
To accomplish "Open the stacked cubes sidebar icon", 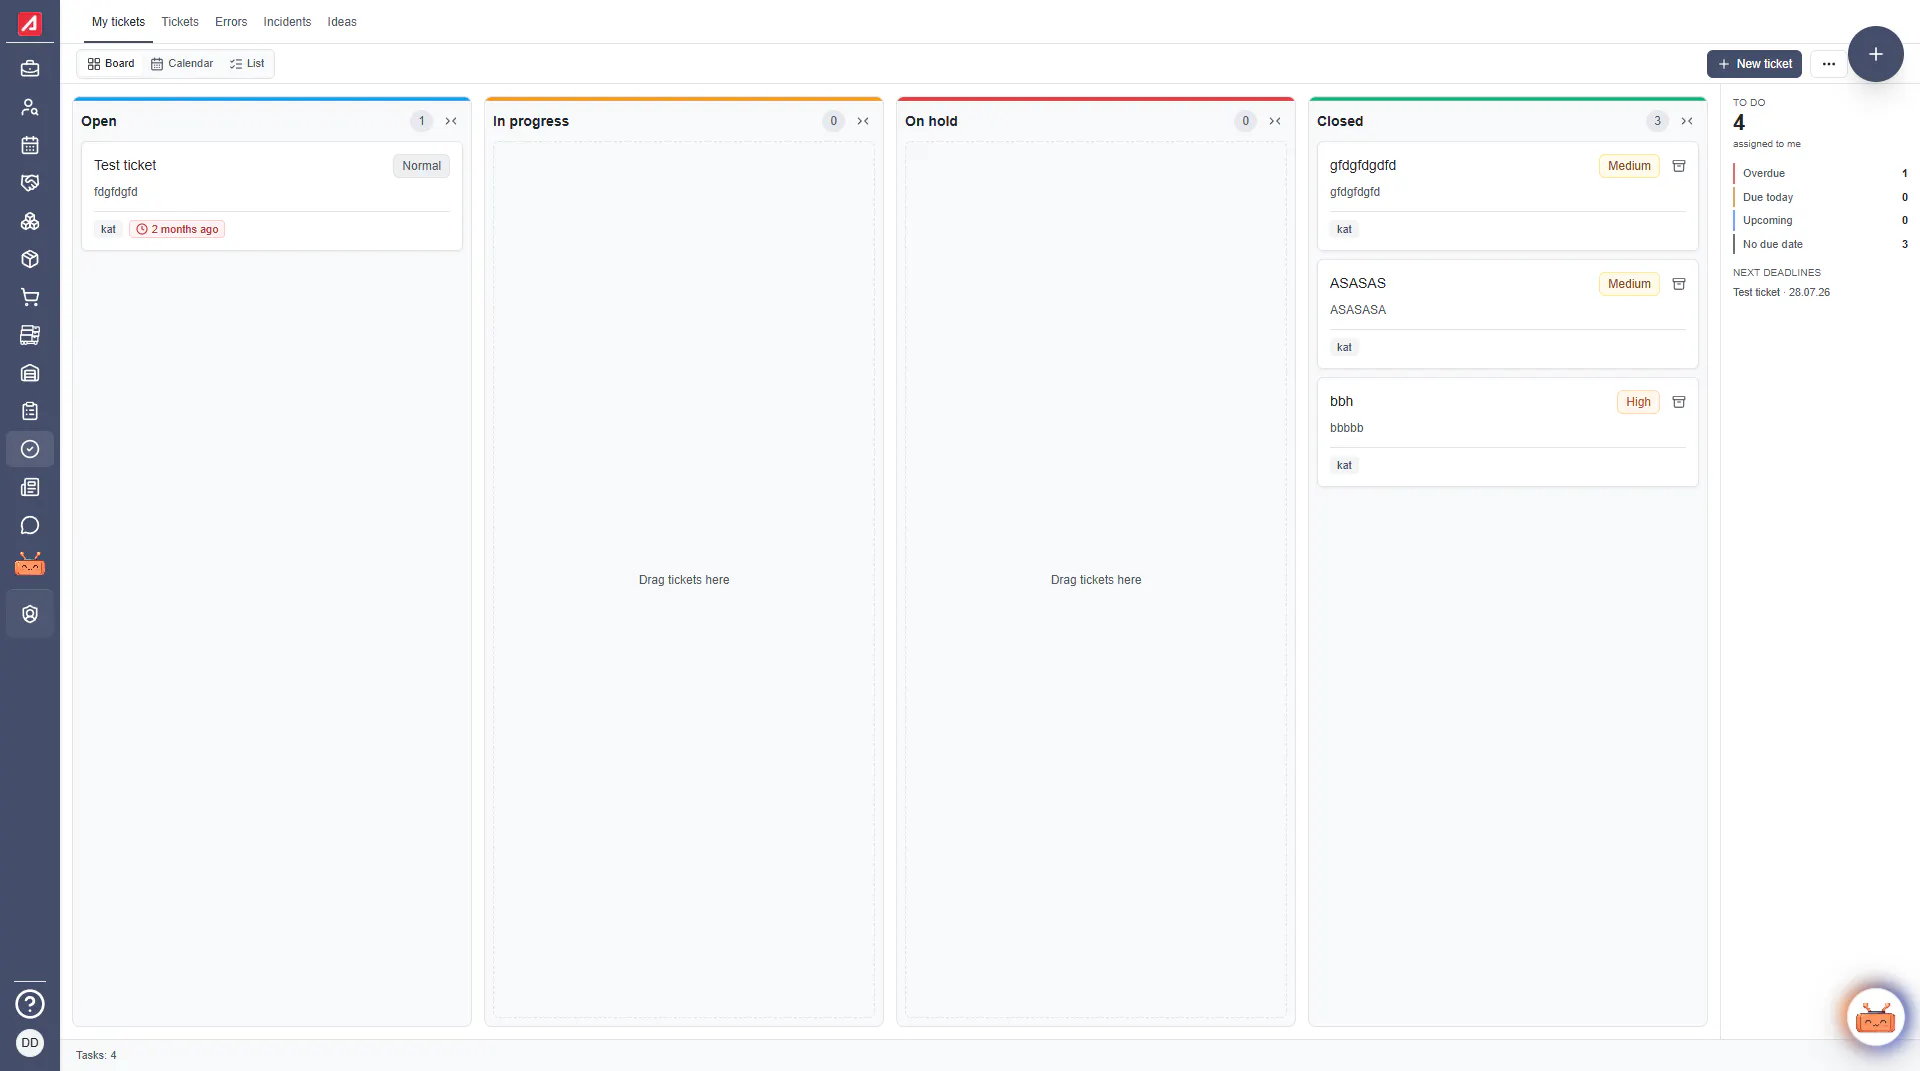I will pyautogui.click(x=30, y=221).
